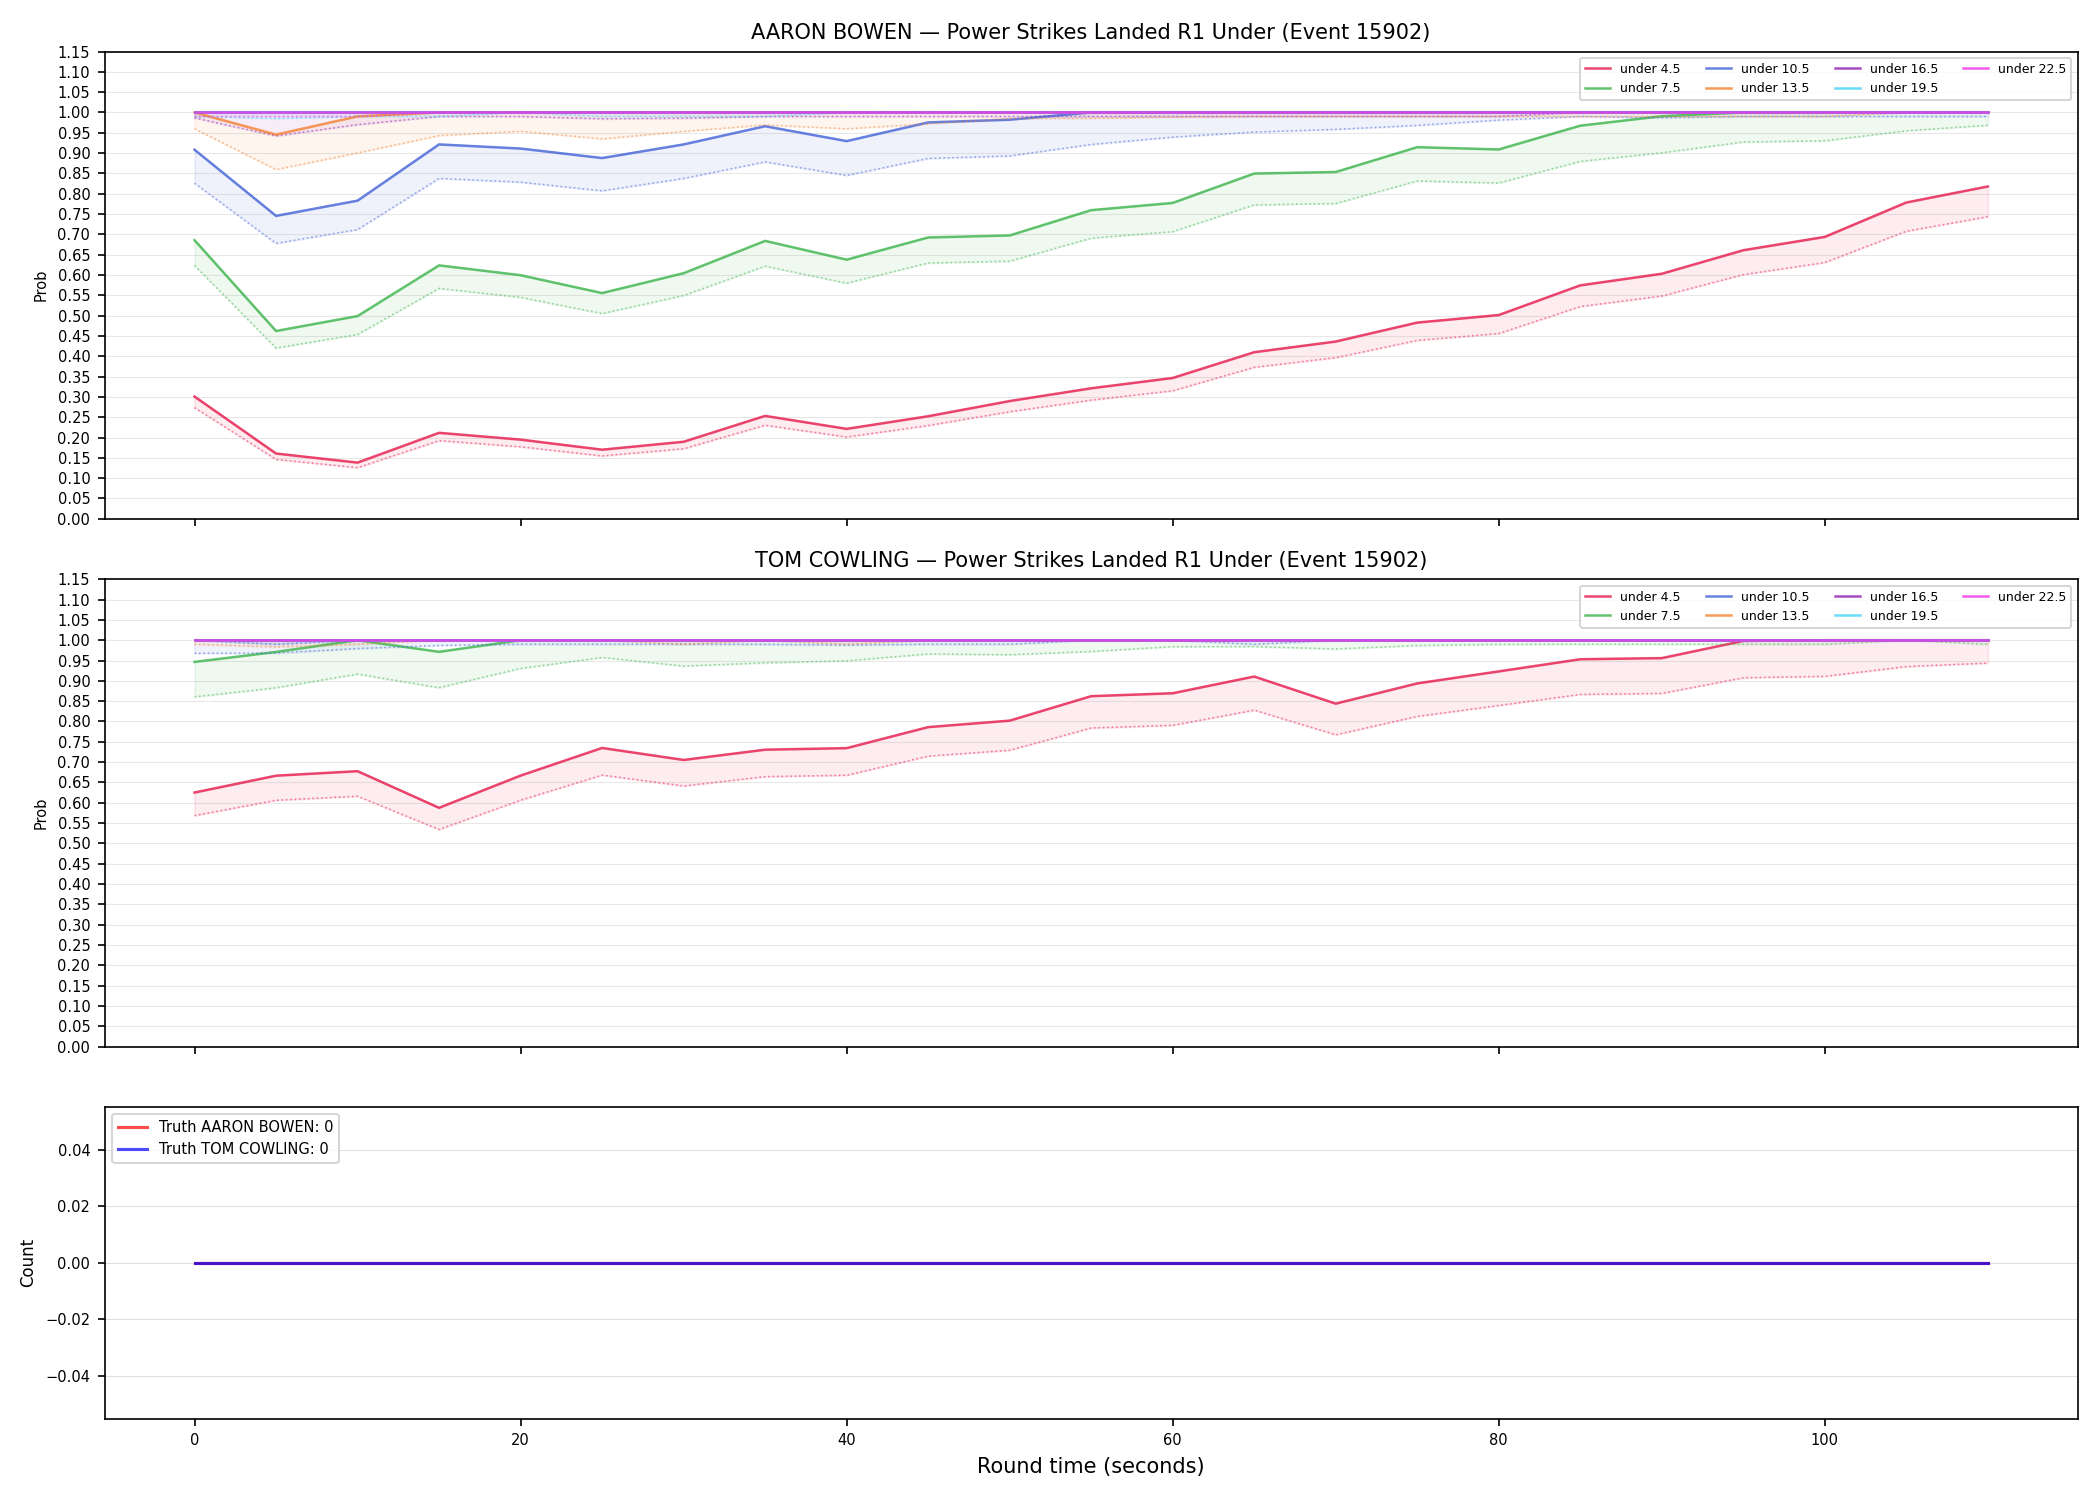The width and height of the screenshot is (2100, 1500).
Task: Click 'Truth AARON BOWEN: 0' legend label
Action: [x=245, y=1127]
